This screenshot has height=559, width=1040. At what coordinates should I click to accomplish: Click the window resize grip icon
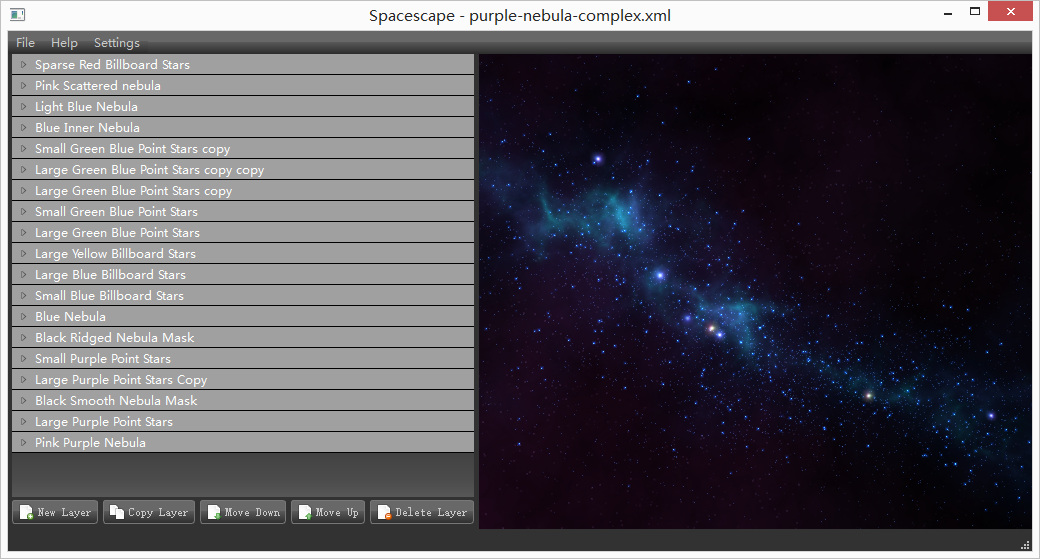tap(1025, 545)
